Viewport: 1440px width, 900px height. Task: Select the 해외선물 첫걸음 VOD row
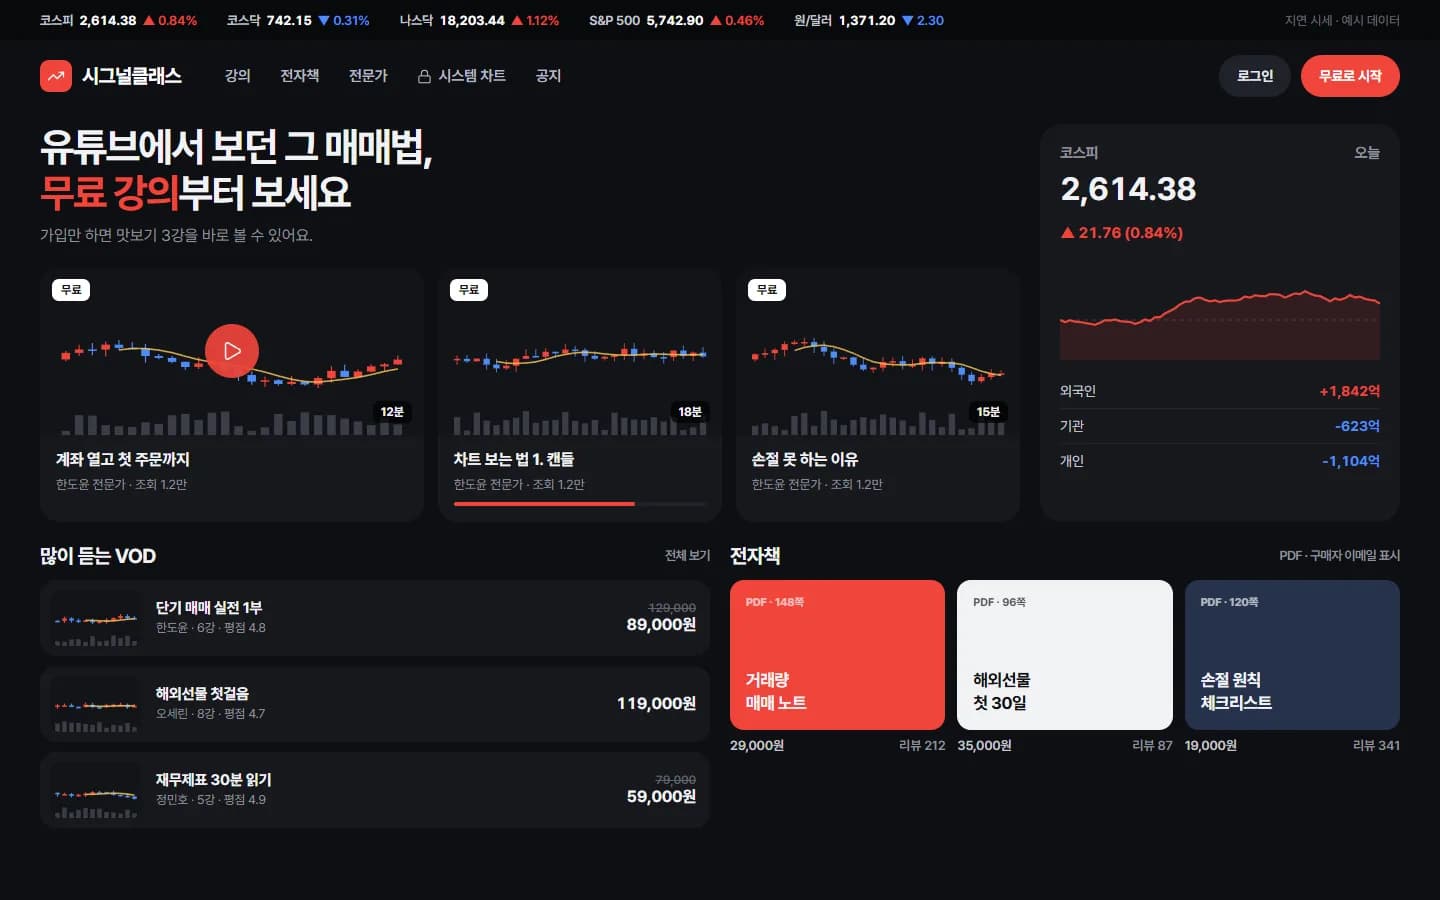pyautogui.click(x=375, y=704)
